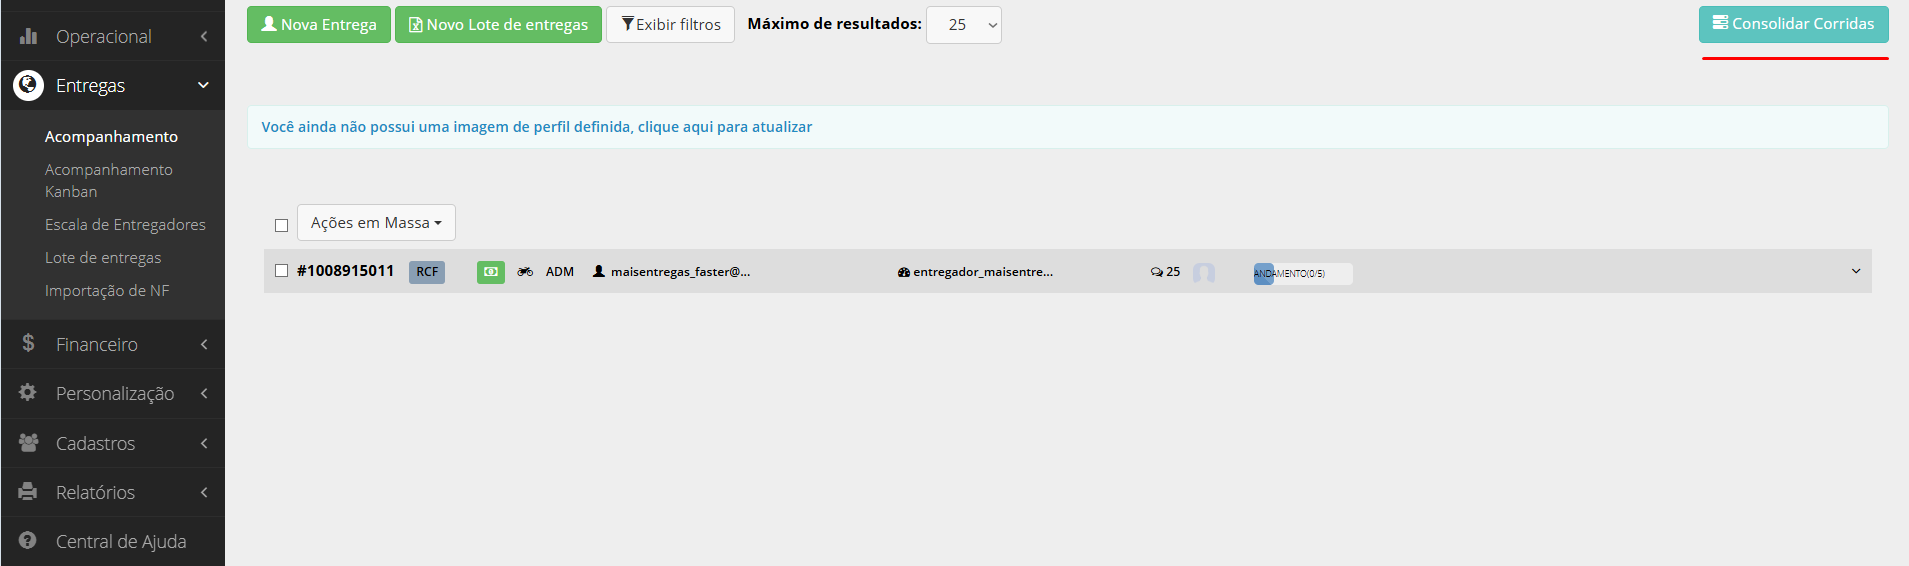The image size is (1909, 566).
Task: Click the Entregas globe icon
Action: [x=28, y=85]
